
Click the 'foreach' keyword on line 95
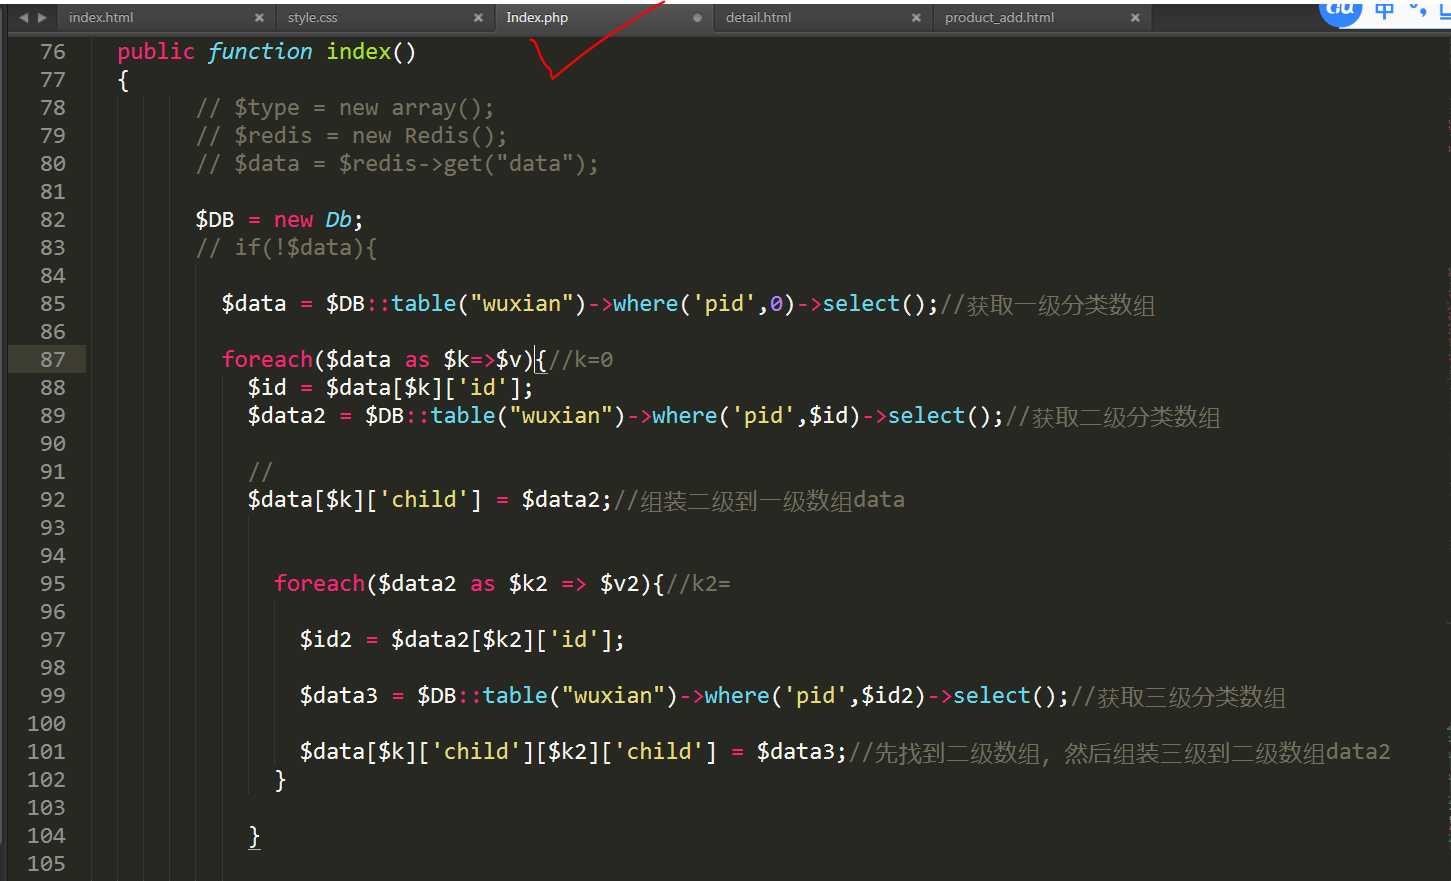pos(319,584)
